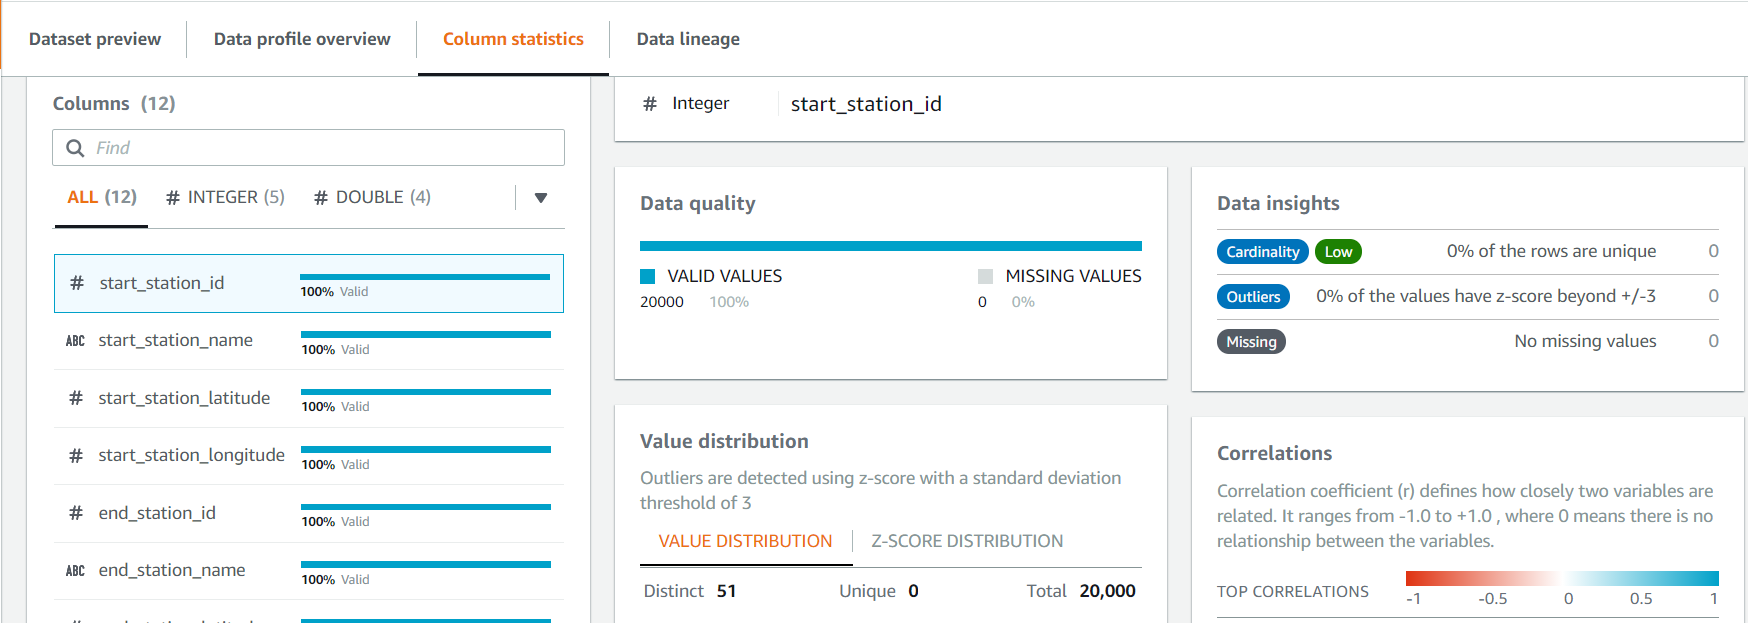Click the search magnifier icon in Find box
Viewport: 1748px width, 623px height.
click(75, 148)
